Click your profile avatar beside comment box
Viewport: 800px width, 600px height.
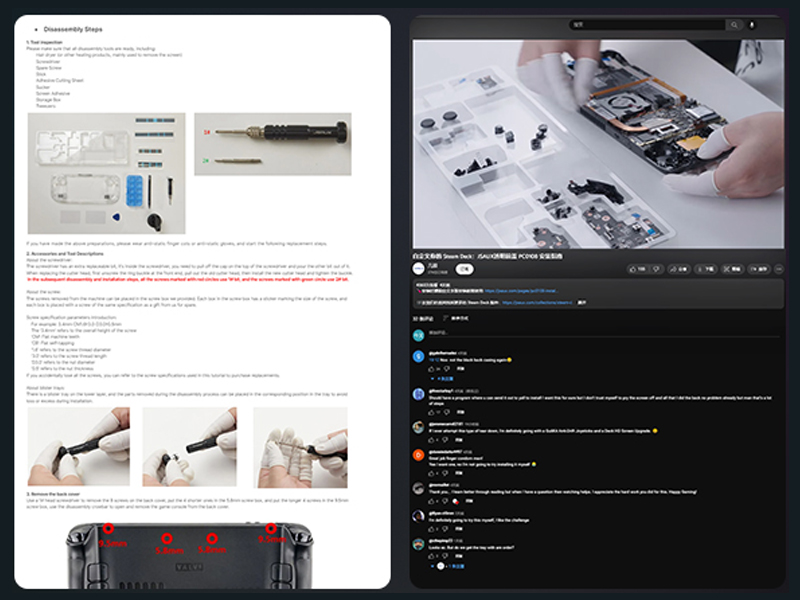(418, 335)
